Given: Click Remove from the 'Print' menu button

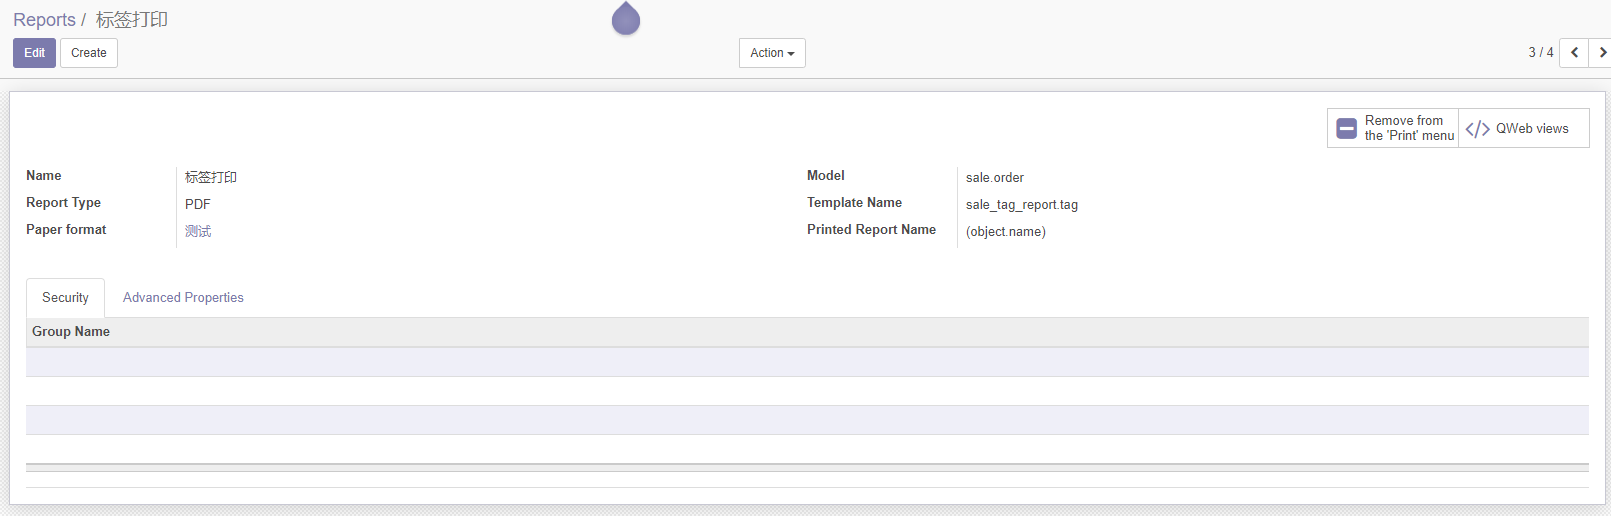Looking at the screenshot, I should click(1393, 128).
